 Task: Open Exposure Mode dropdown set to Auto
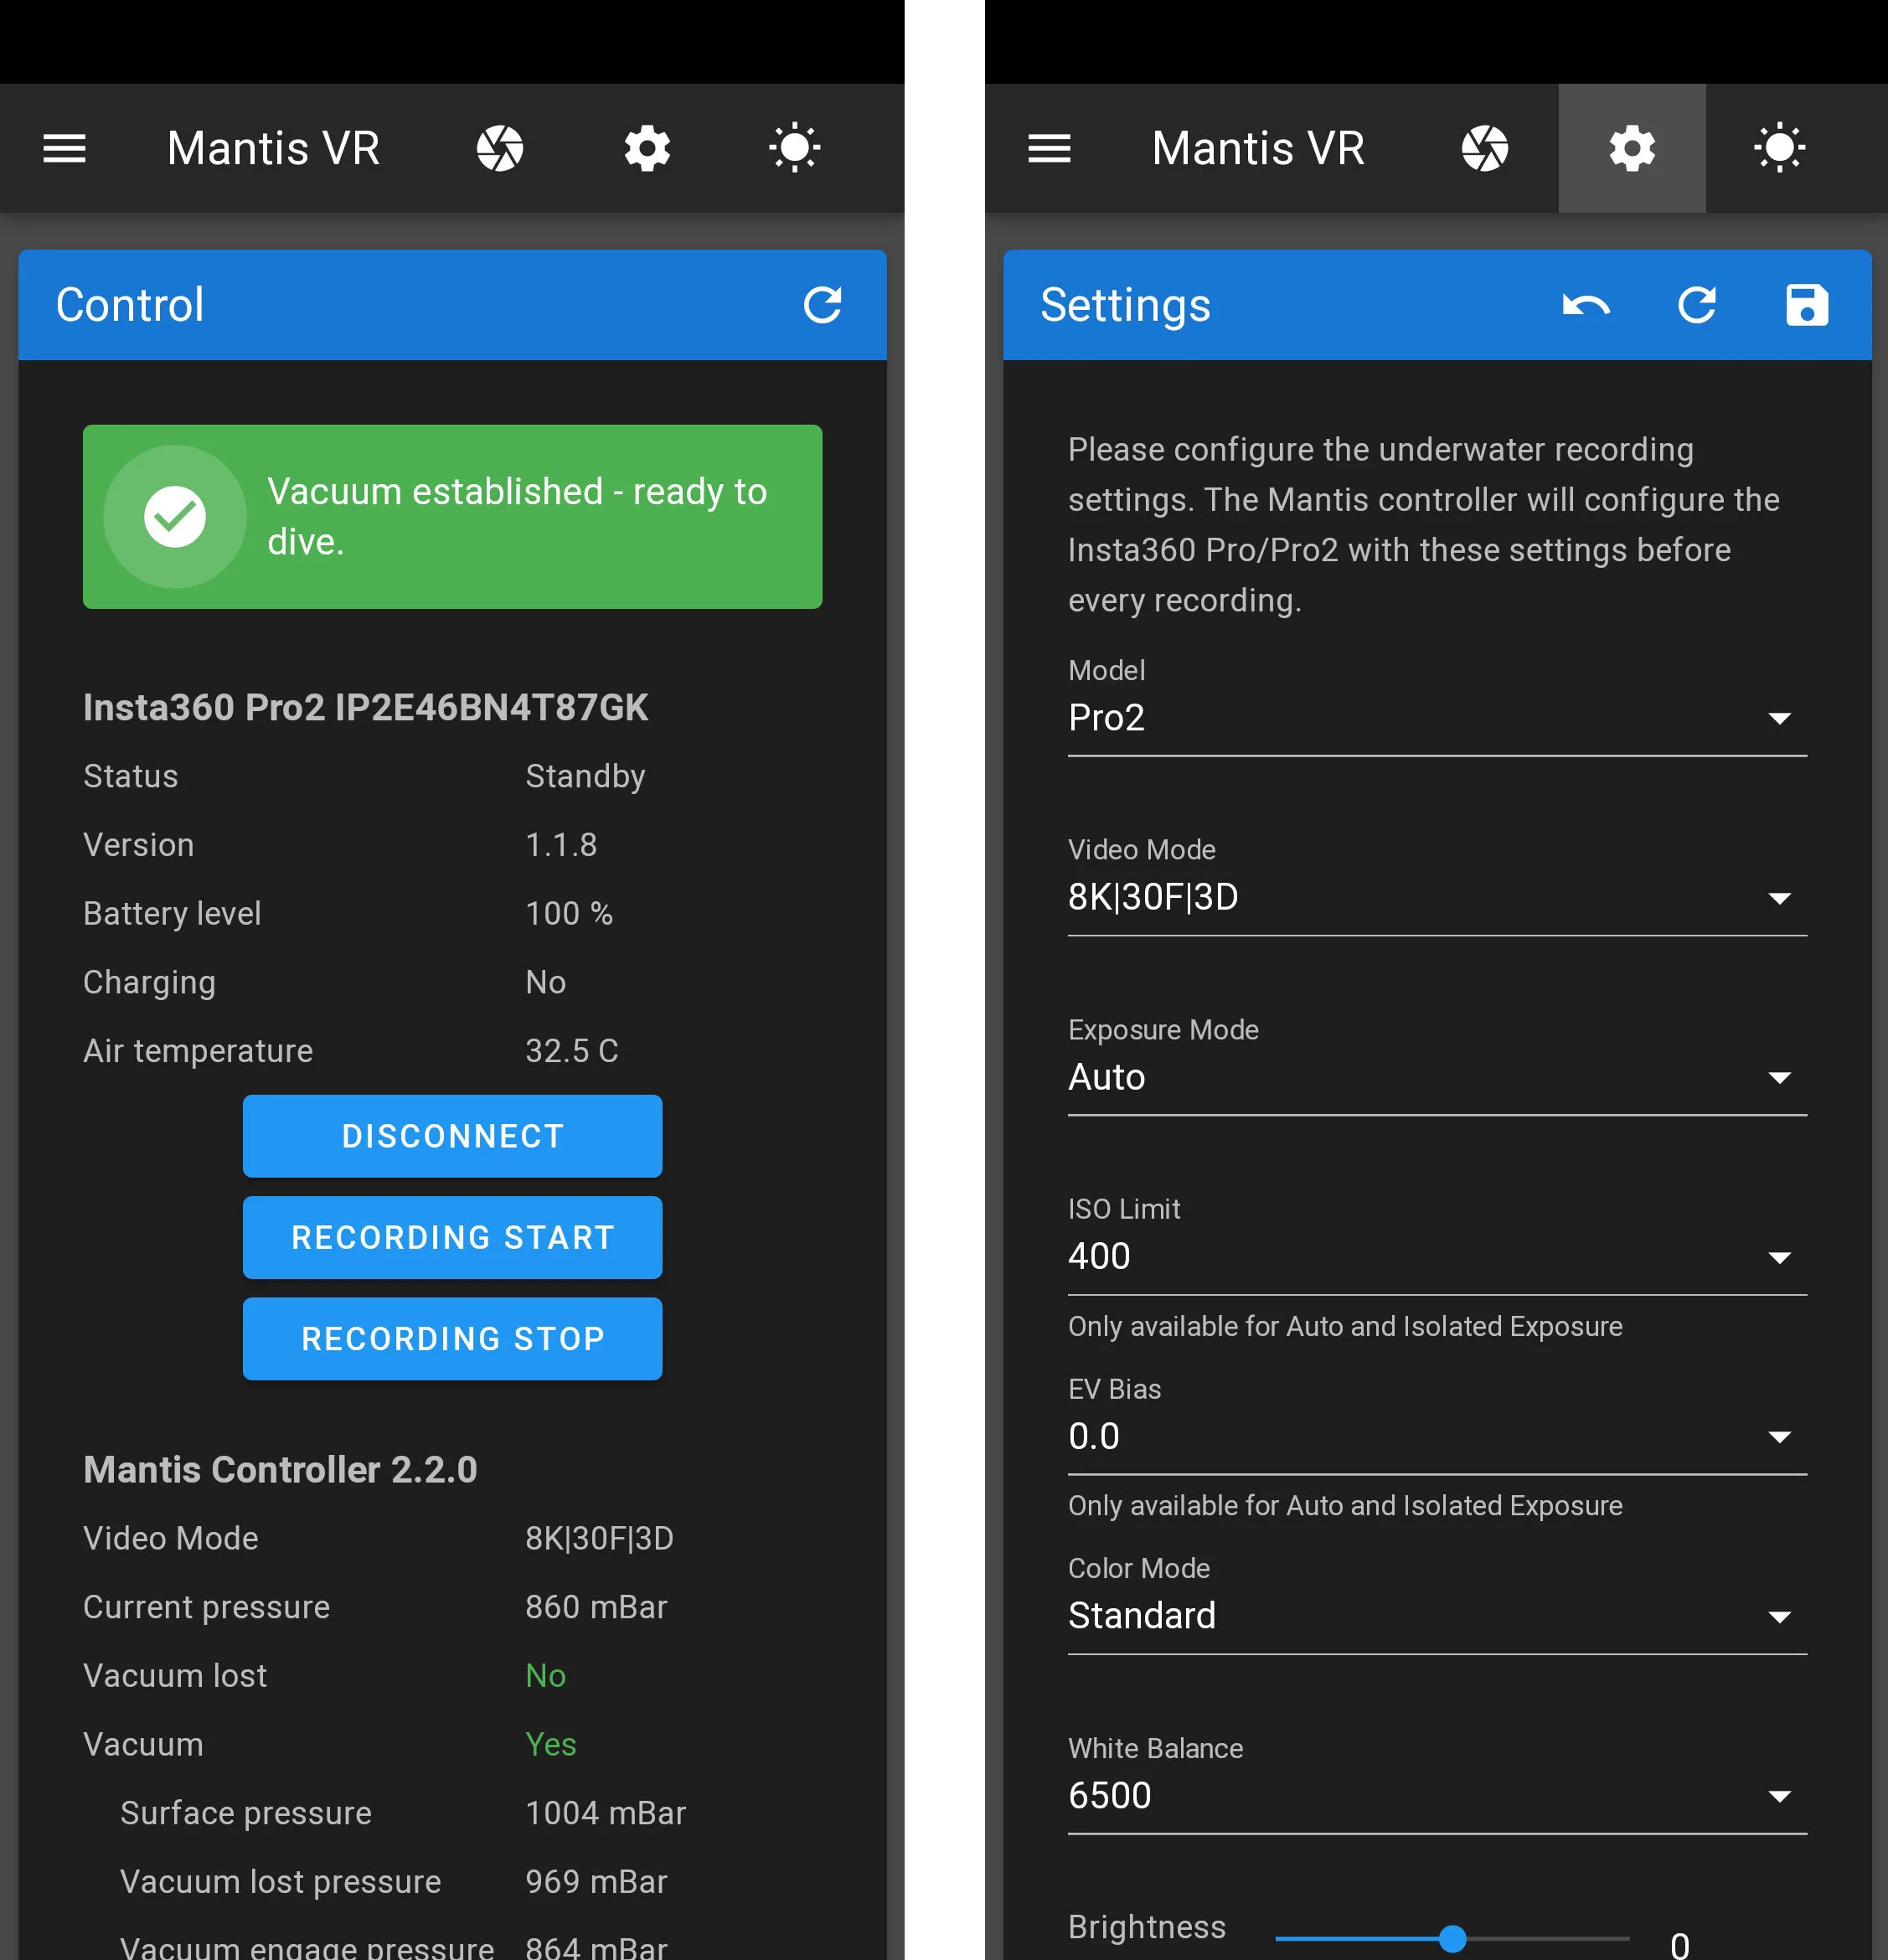[x=1436, y=1077]
